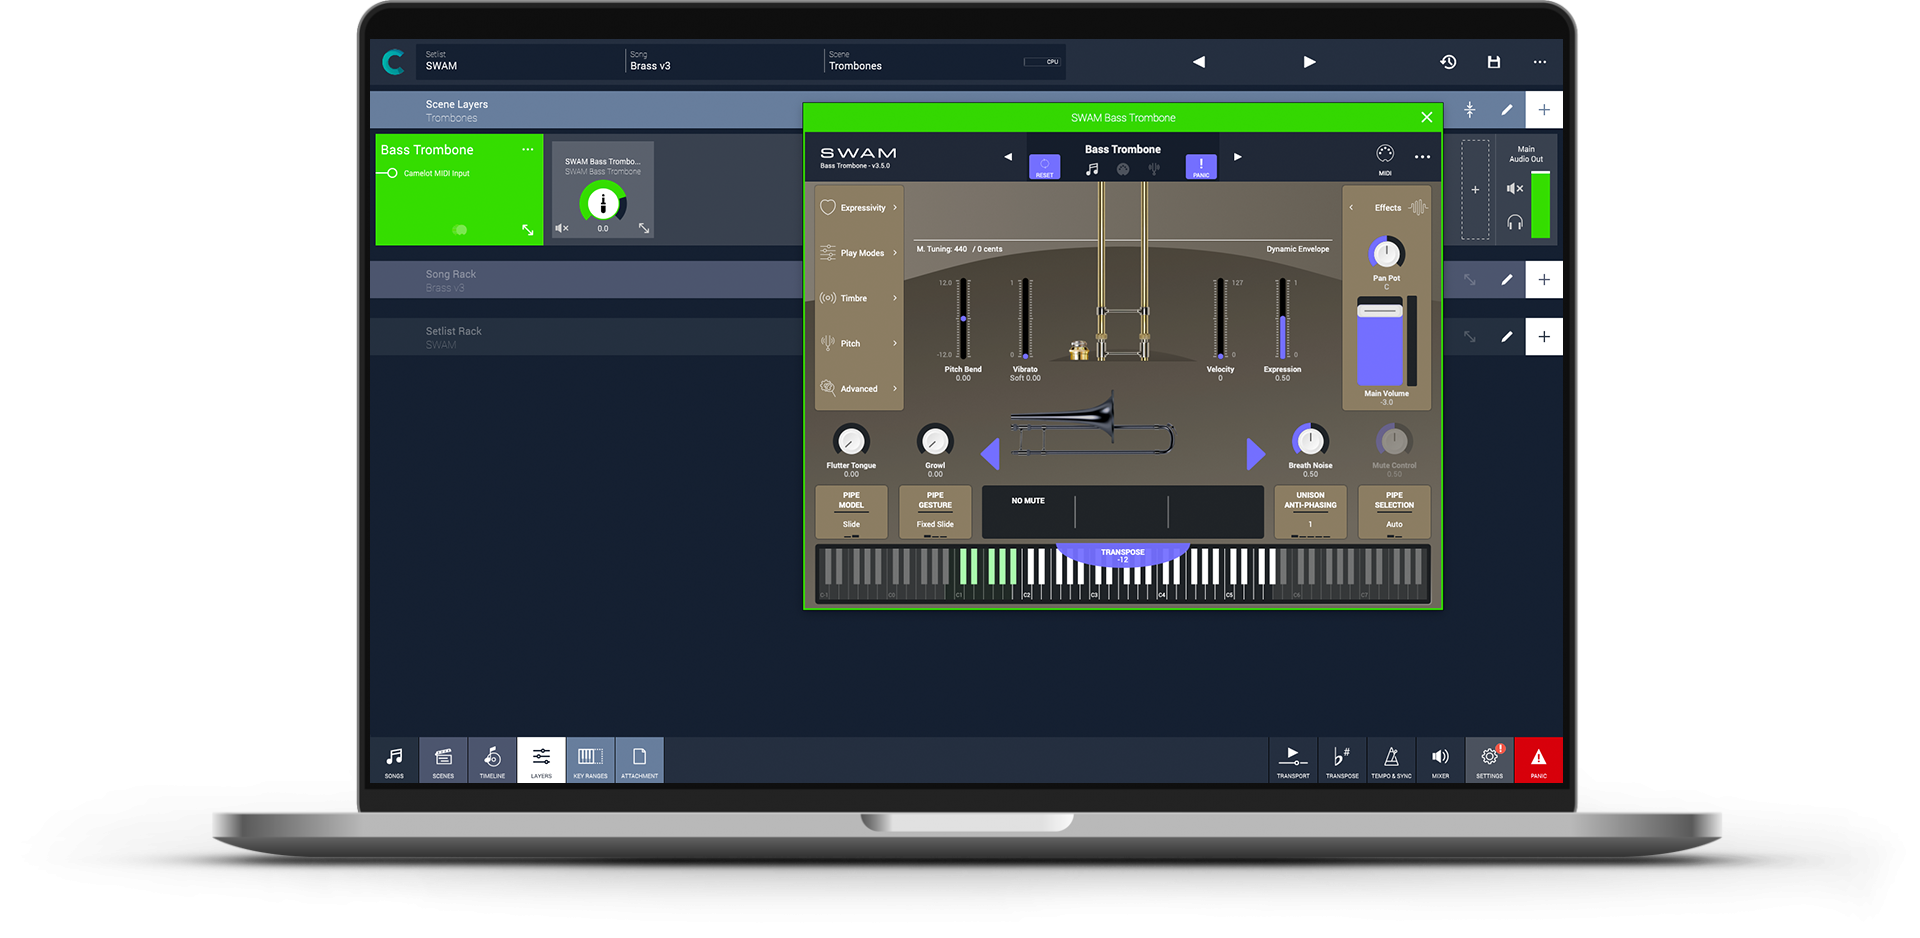Expand the Song Rack row
This screenshot has width=1920, height=938.
pyautogui.click(x=1470, y=280)
